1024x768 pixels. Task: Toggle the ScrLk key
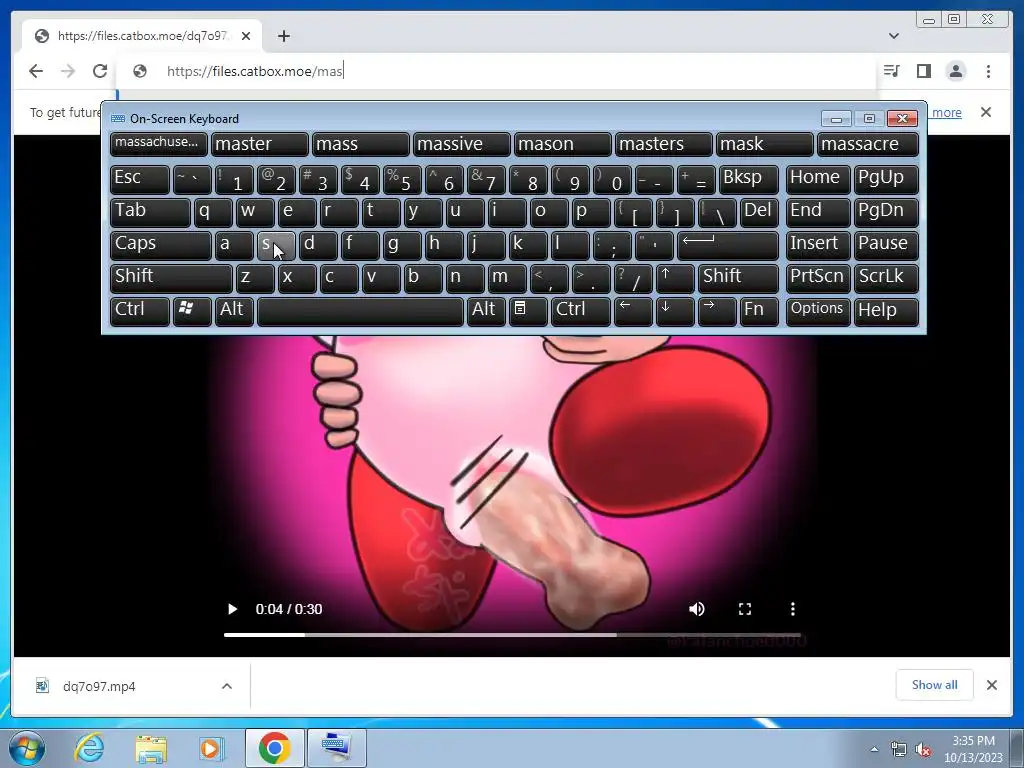click(x=886, y=278)
